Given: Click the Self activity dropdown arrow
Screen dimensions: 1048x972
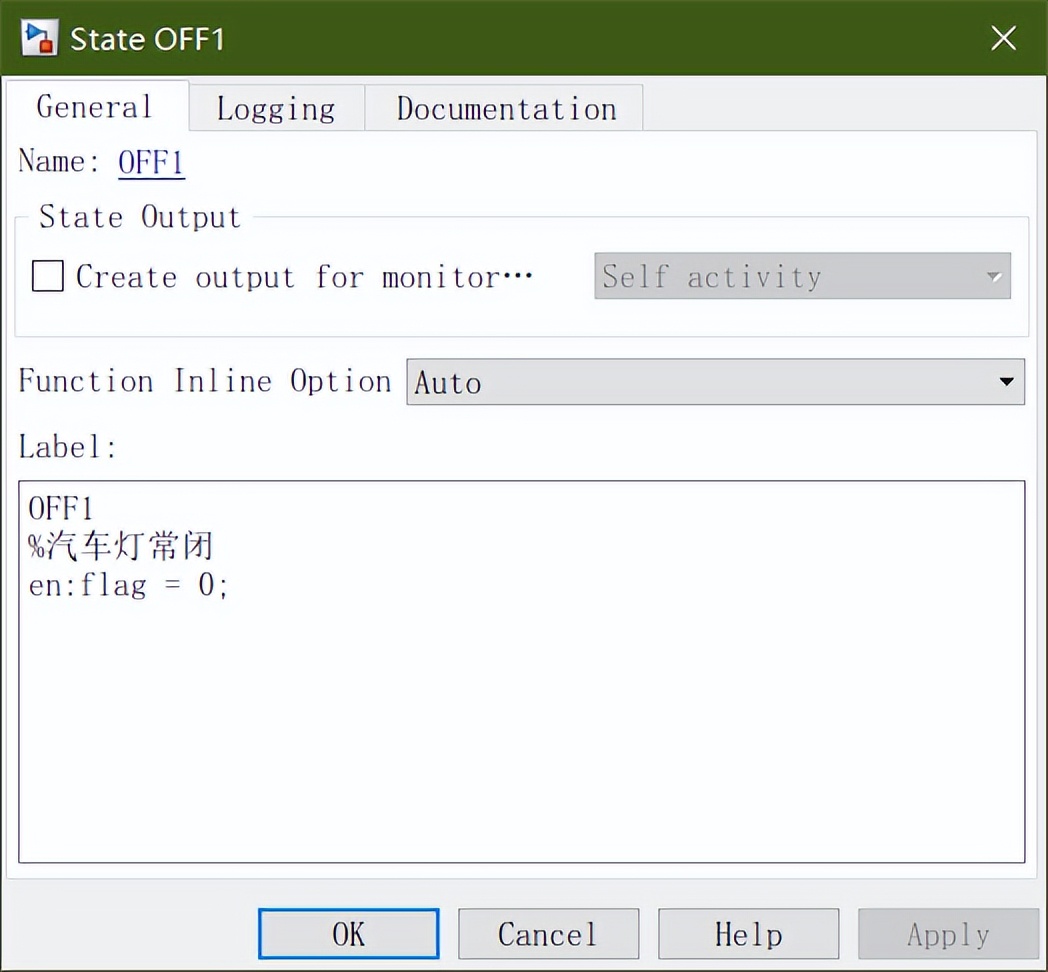Looking at the screenshot, I should (994, 277).
